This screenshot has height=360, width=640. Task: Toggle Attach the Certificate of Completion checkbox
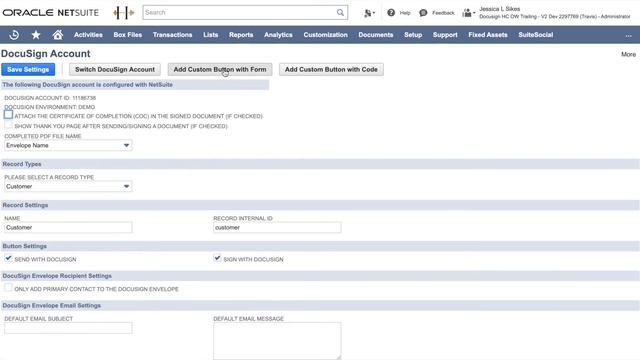point(8,115)
